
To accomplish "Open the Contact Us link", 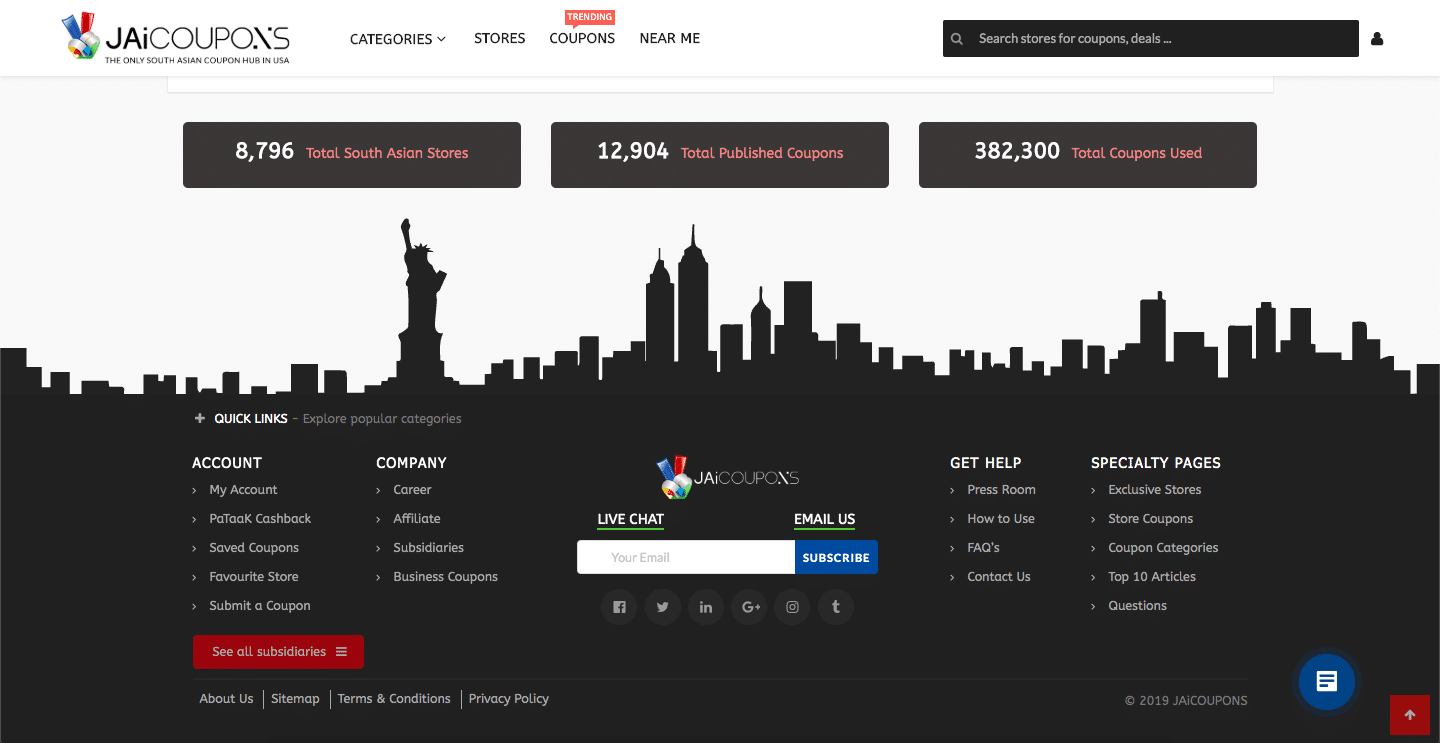I will [998, 577].
